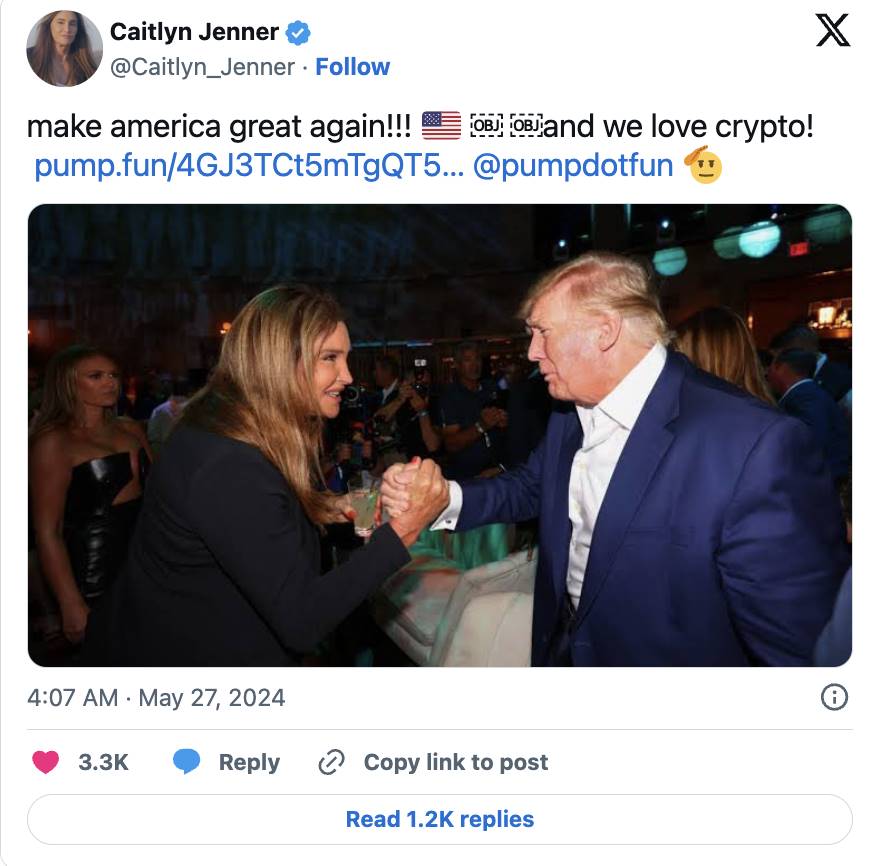This screenshot has height=866, width=872.
Task: Follow the account via Follow link
Action: [x=353, y=67]
